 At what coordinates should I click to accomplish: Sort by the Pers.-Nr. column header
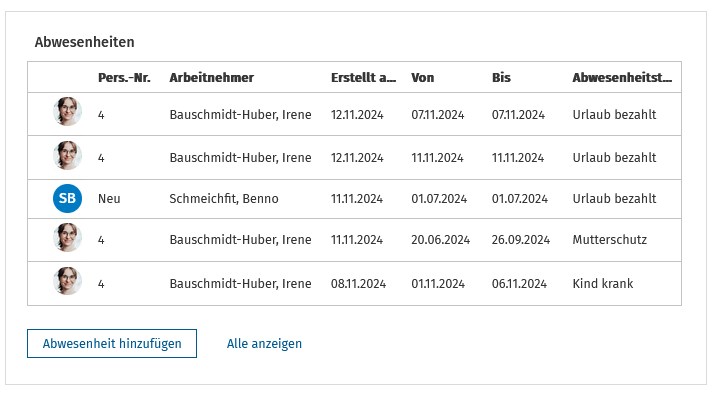click(124, 78)
